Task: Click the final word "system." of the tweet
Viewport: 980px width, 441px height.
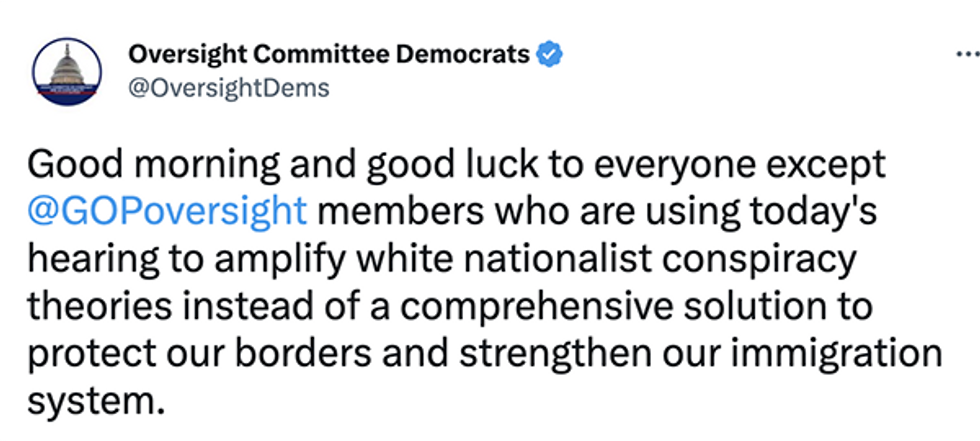Action: tap(97, 402)
